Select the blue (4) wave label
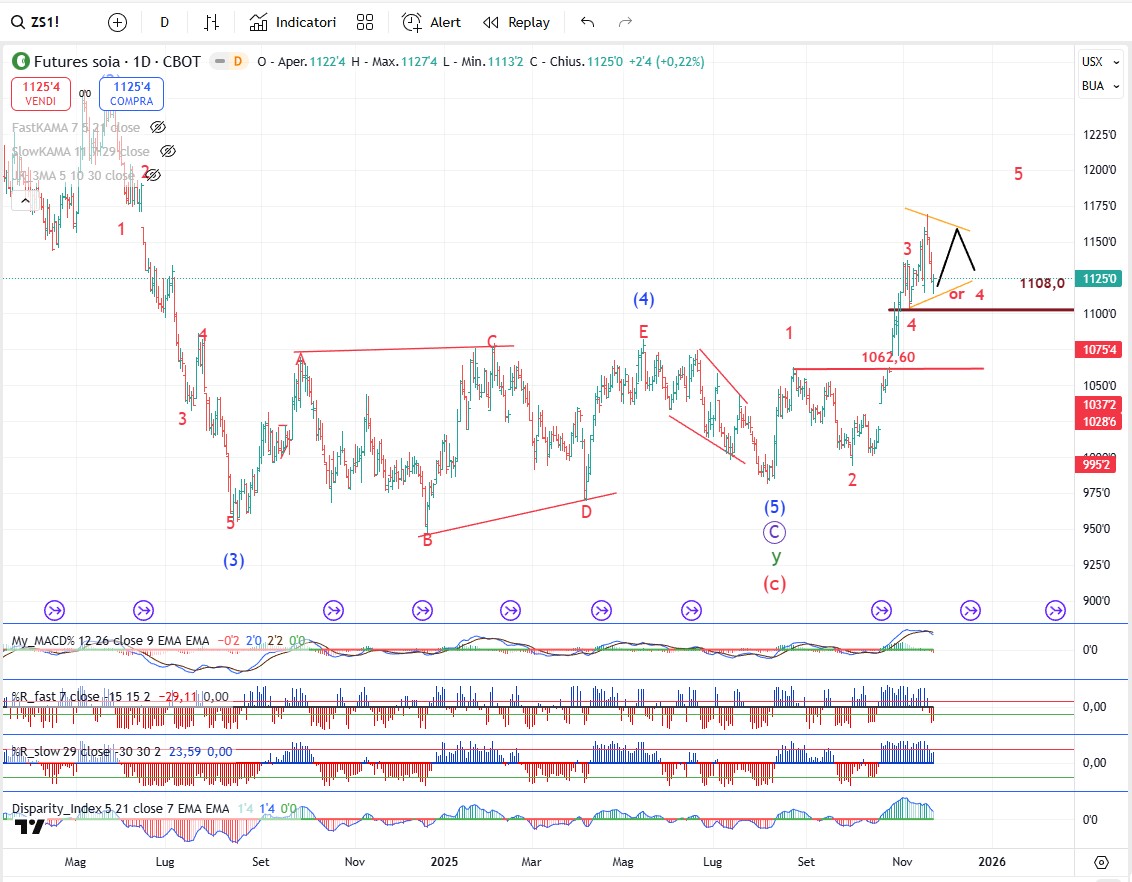Image resolution: width=1132 pixels, height=882 pixels. (643, 299)
